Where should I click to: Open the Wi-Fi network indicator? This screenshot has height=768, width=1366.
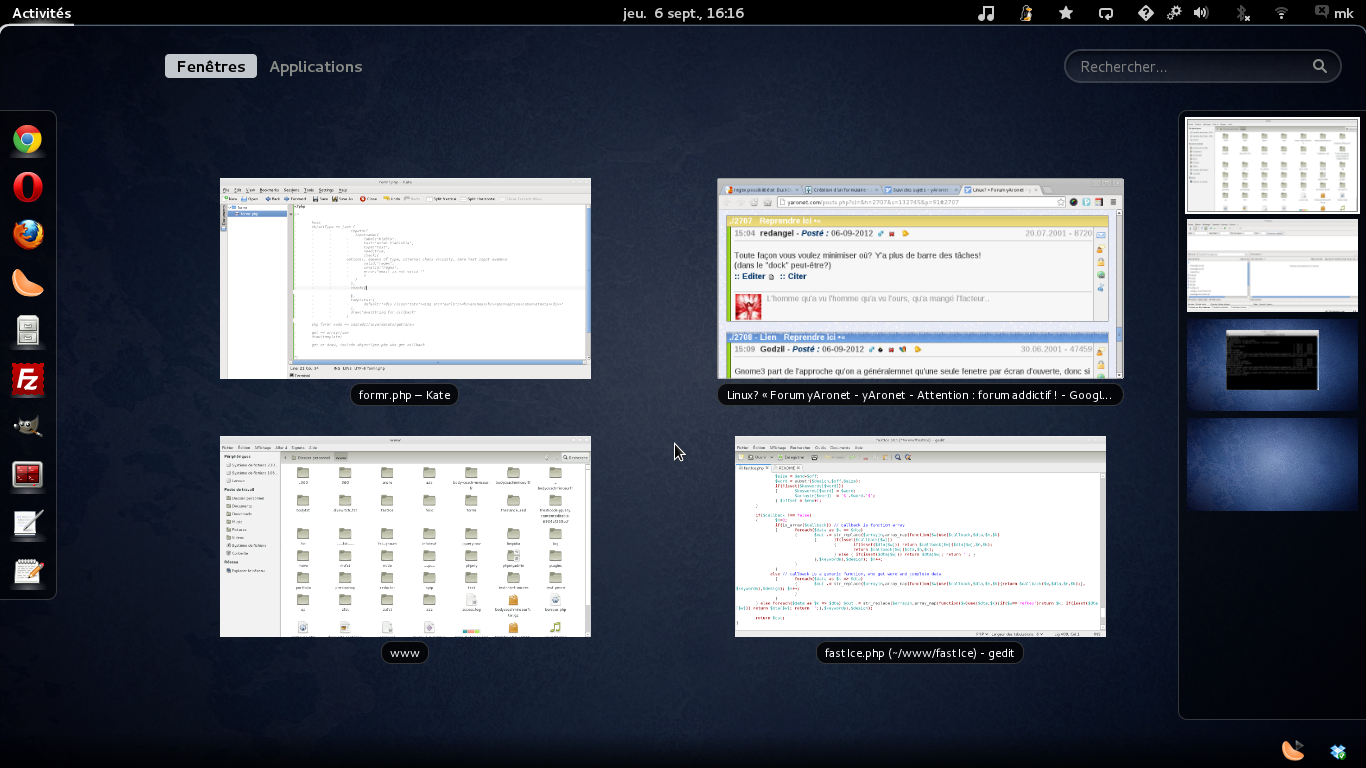coord(1281,13)
